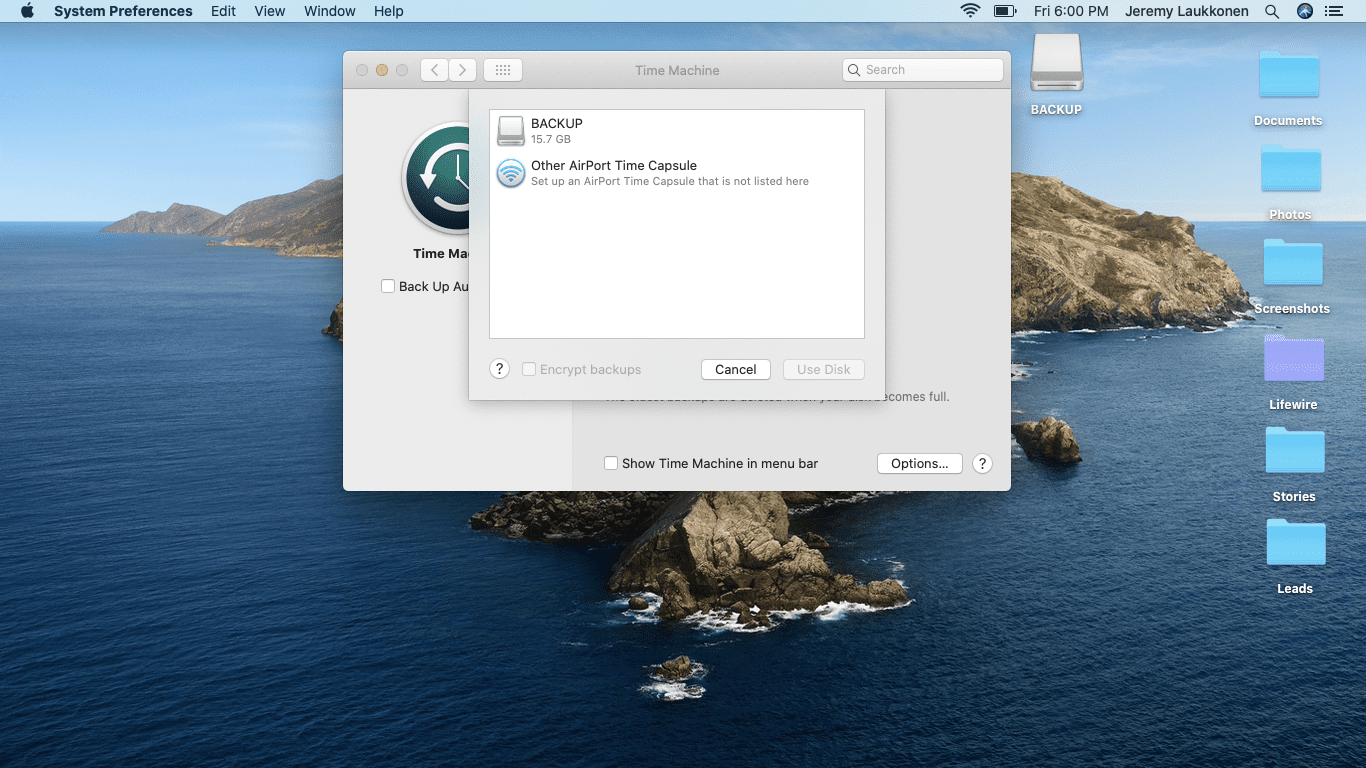This screenshot has width=1366, height=768.
Task: Click the Fri 6:00 PM clock
Action: (x=1071, y=11)
